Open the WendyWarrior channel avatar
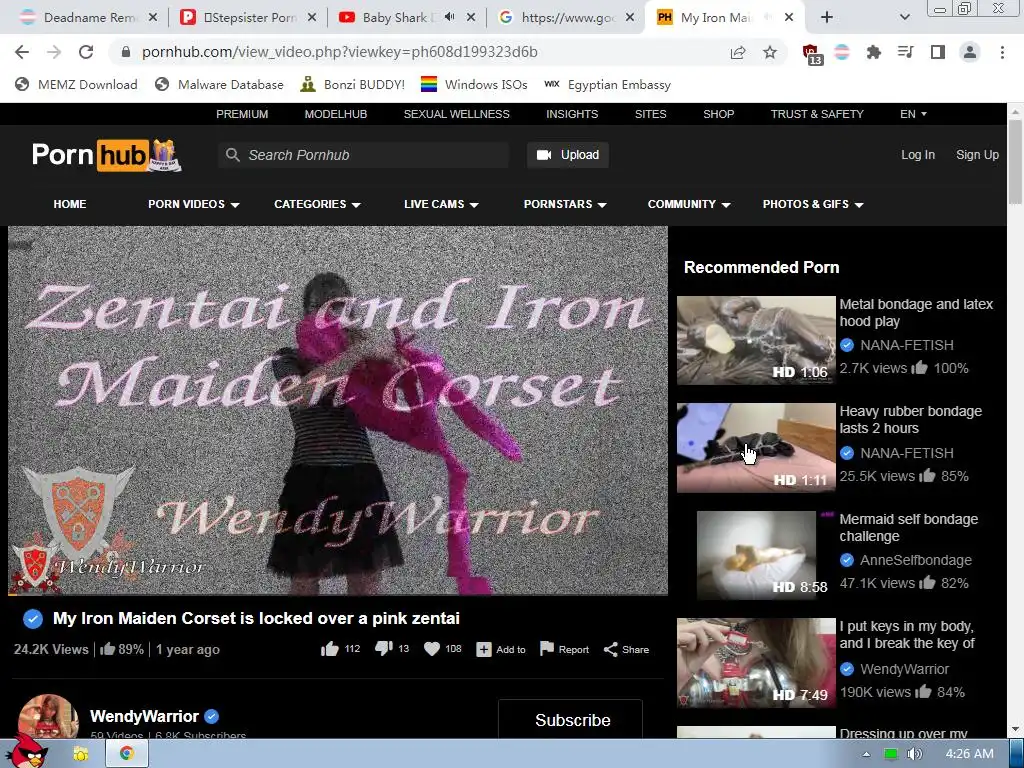 [48, 717]
